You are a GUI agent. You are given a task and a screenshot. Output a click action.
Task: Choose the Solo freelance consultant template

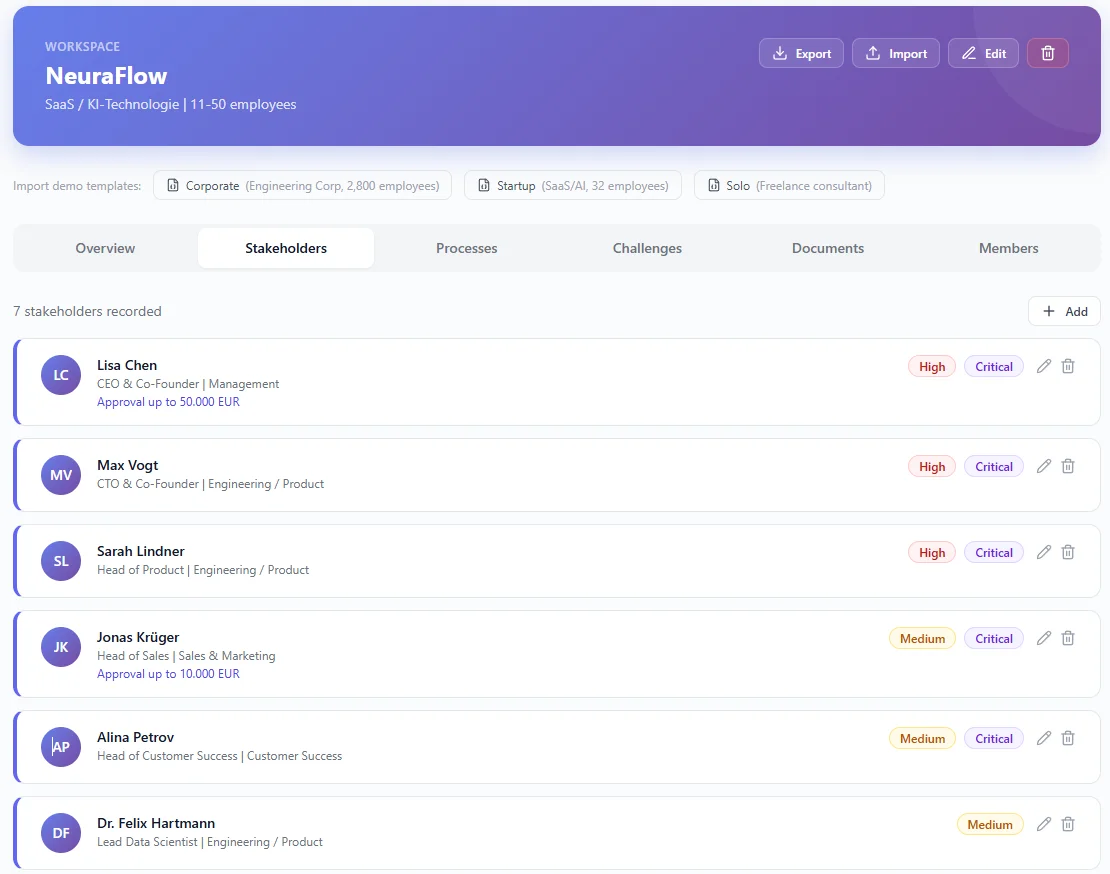click(788, 186)
